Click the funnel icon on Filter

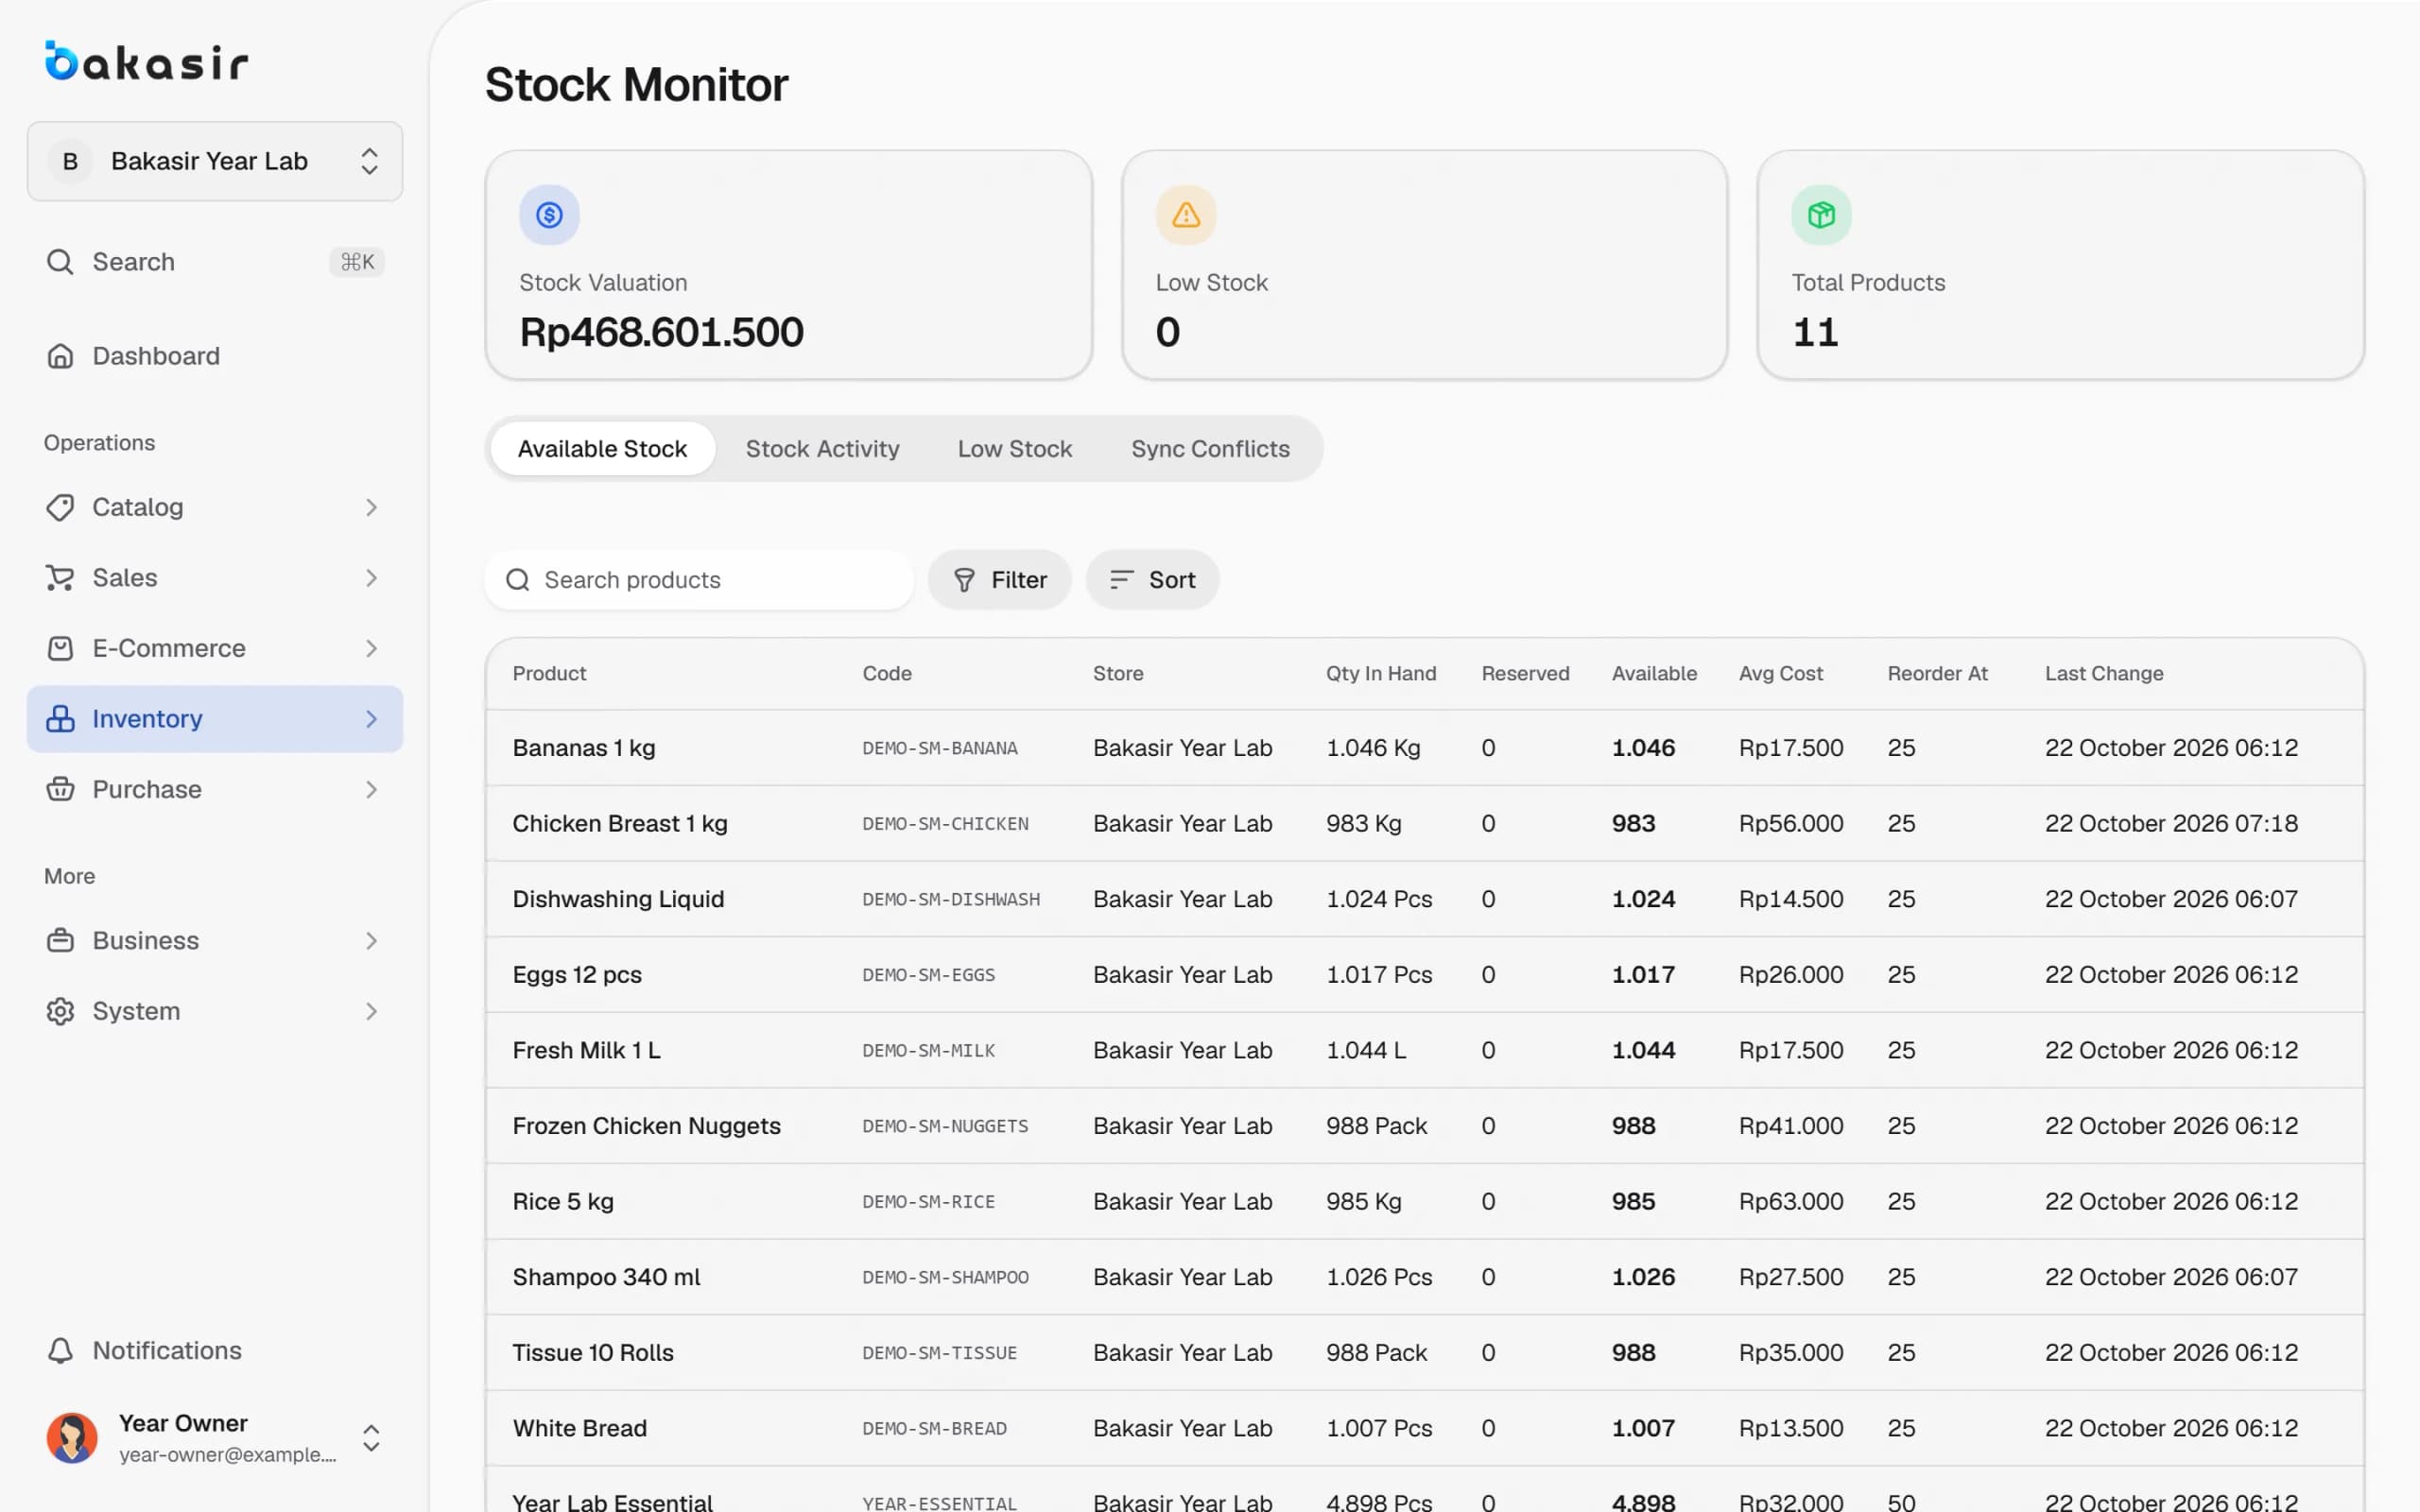(964, 580)
